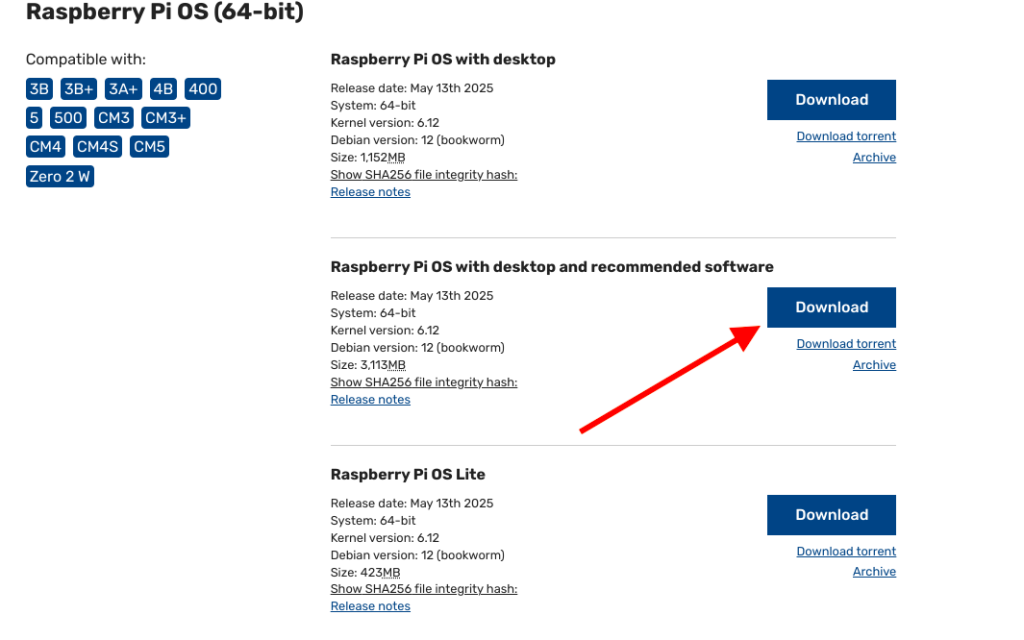
Task: Open Release notes for OS Lite
Action: tap(370, 606)
